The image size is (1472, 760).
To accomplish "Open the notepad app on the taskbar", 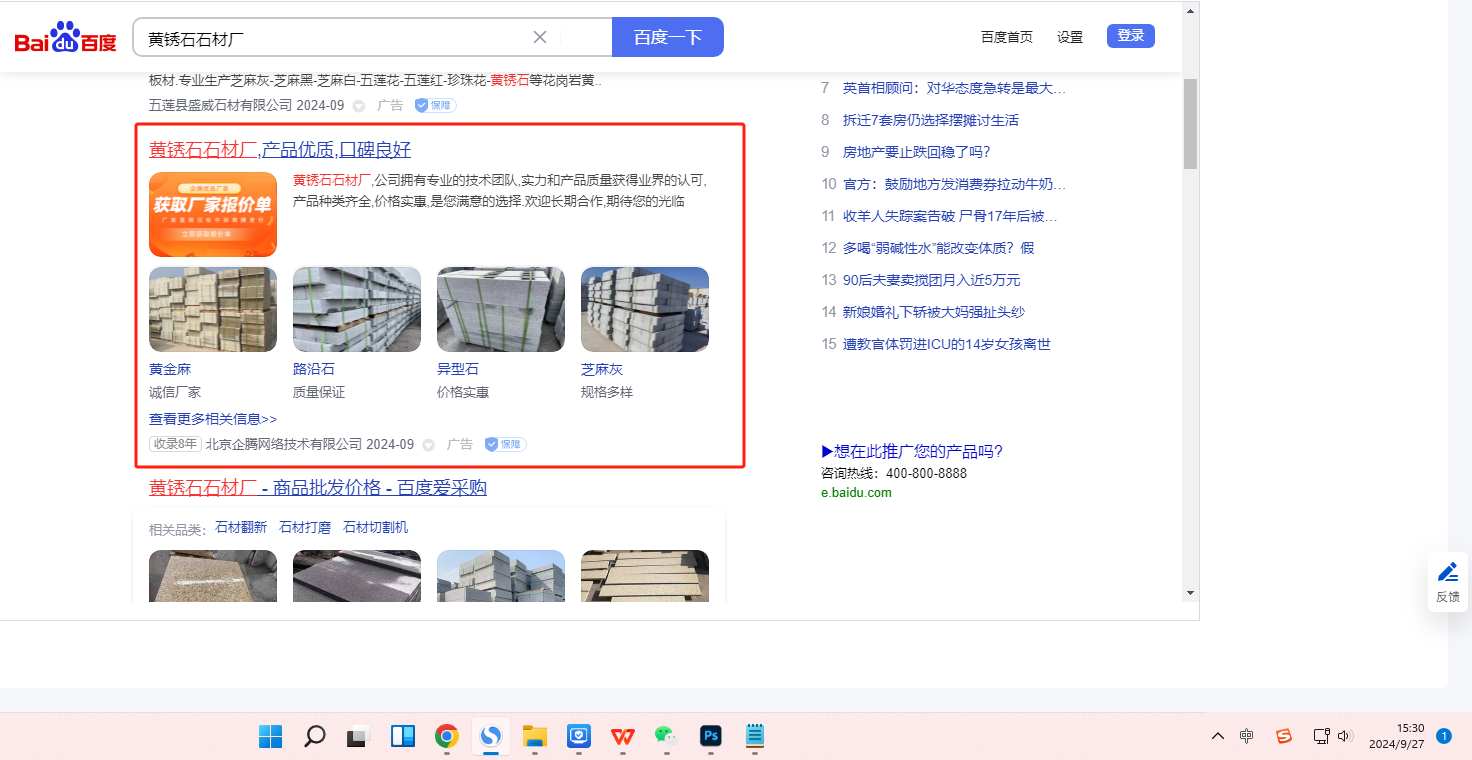I will pos(754,737).
